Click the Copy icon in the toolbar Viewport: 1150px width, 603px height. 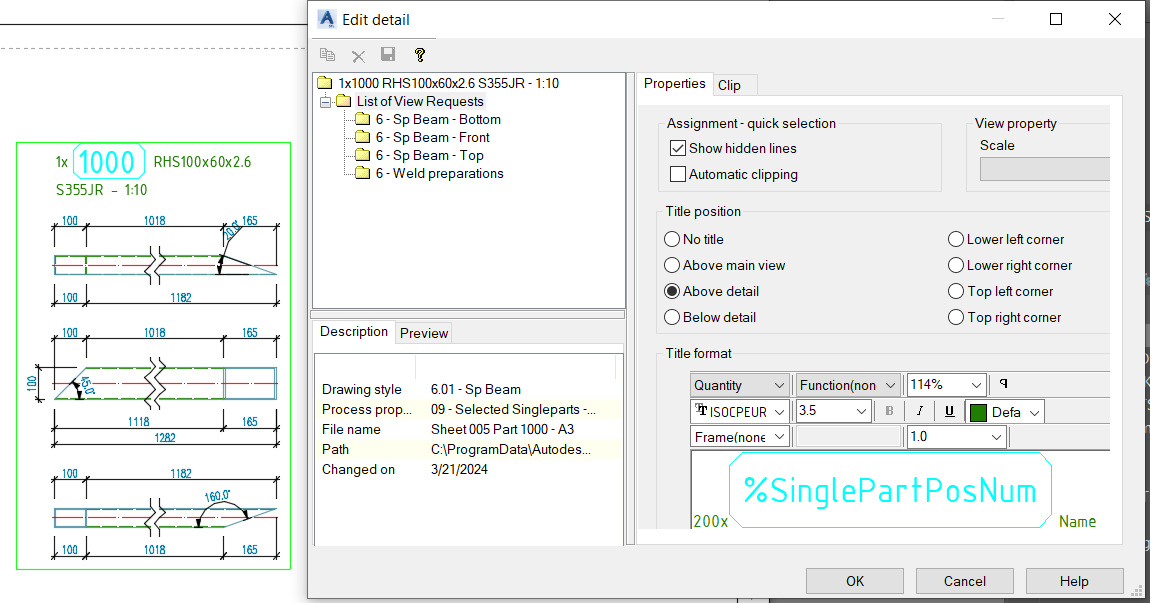point(326,54)
